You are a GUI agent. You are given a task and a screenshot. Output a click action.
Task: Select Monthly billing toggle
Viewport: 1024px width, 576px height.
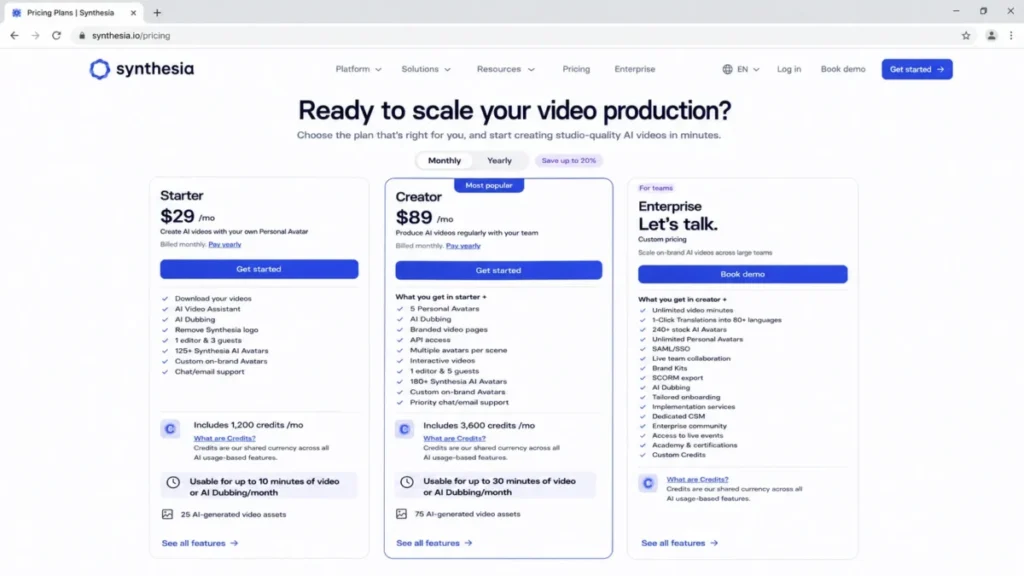[x=444, y=161]
